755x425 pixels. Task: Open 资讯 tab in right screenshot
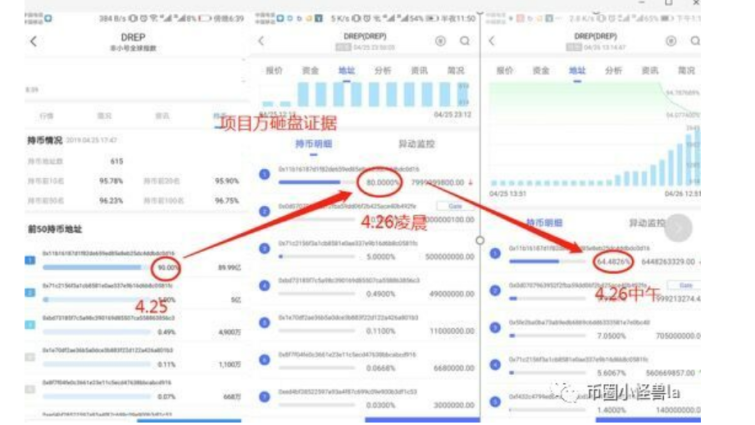click(x=650, y=71)
